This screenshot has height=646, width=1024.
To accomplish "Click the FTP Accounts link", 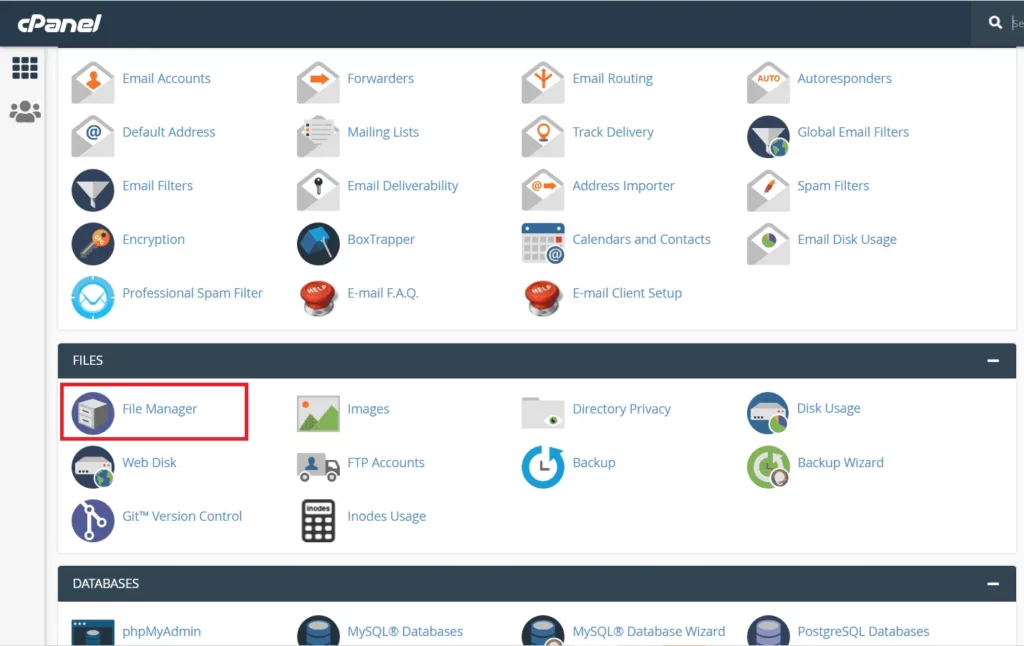I will [386, 462].
